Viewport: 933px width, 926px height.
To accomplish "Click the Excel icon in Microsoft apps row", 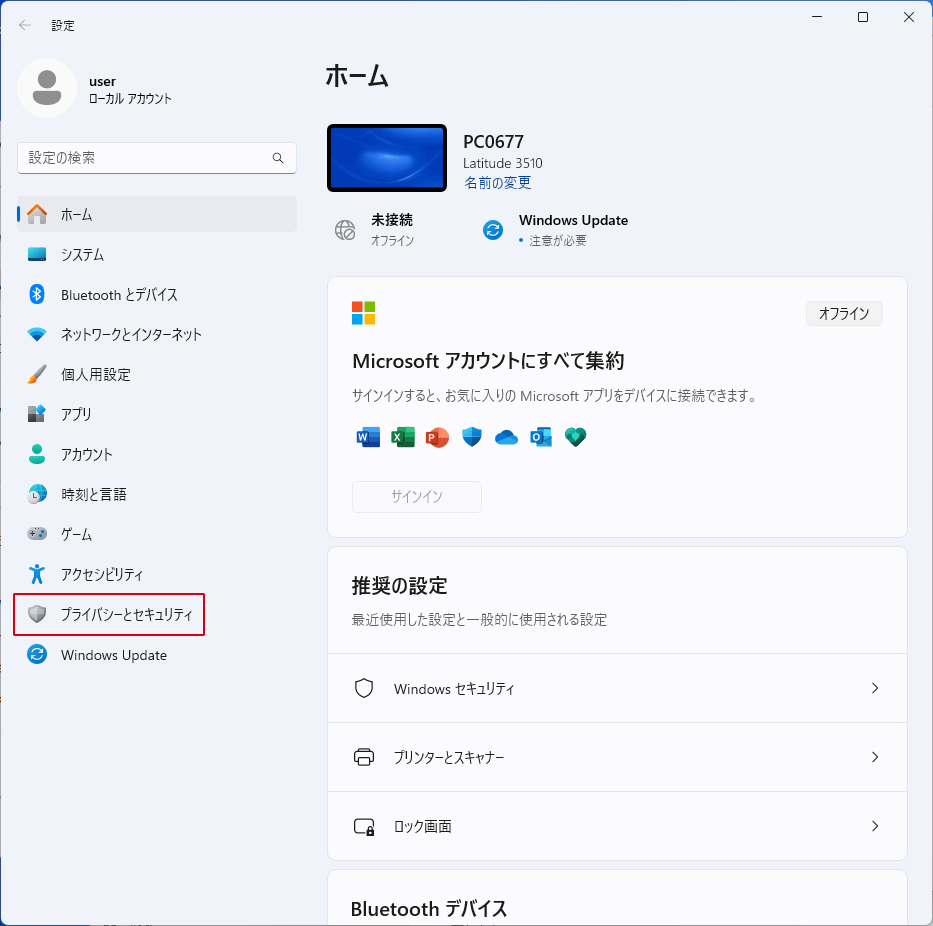I will 402,437.
